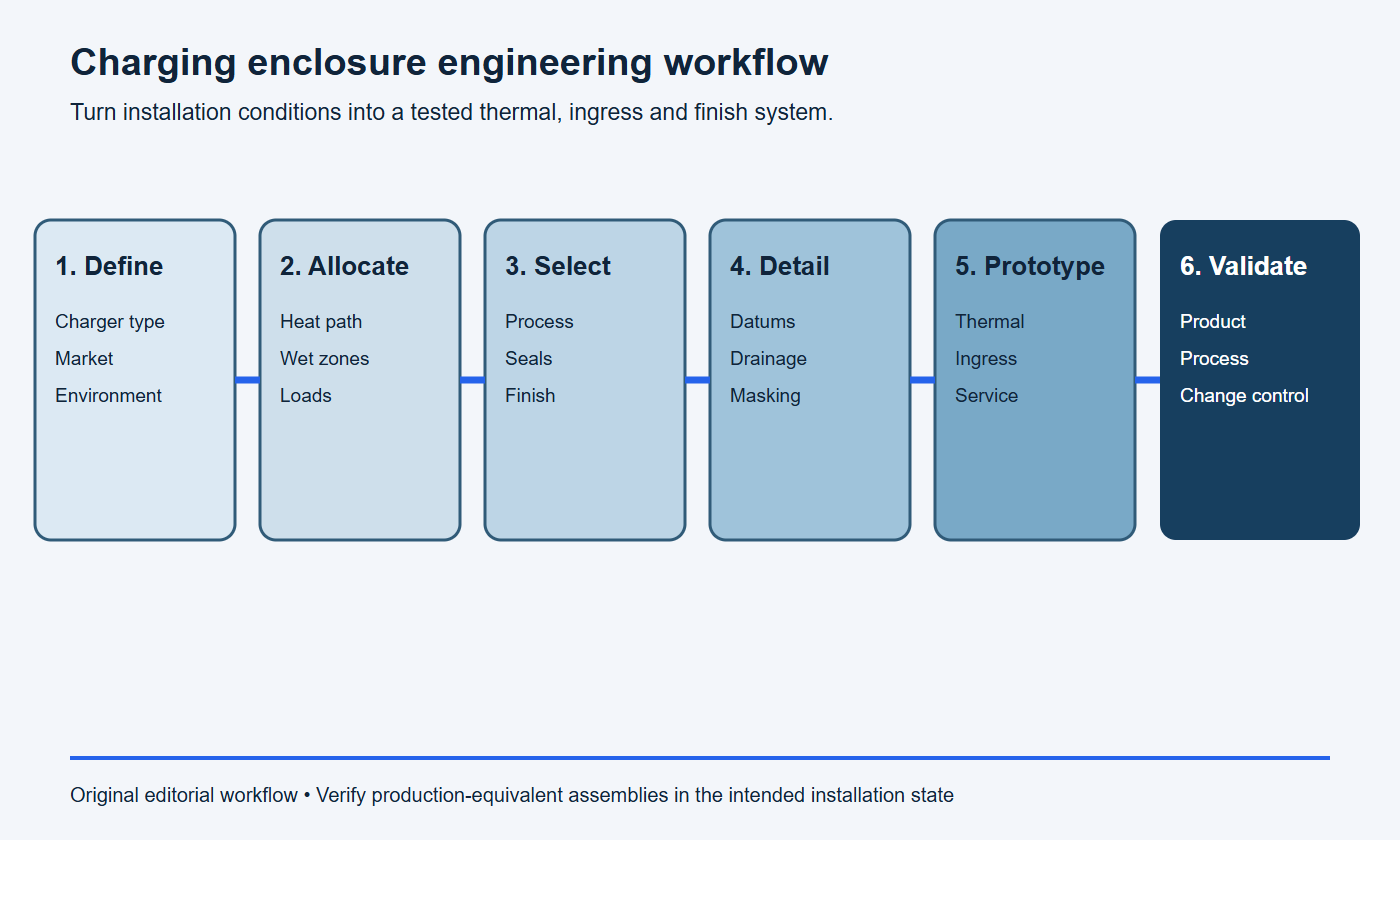
Task: Click 'Drainage' in the Detail card
Action: (768, 358)
